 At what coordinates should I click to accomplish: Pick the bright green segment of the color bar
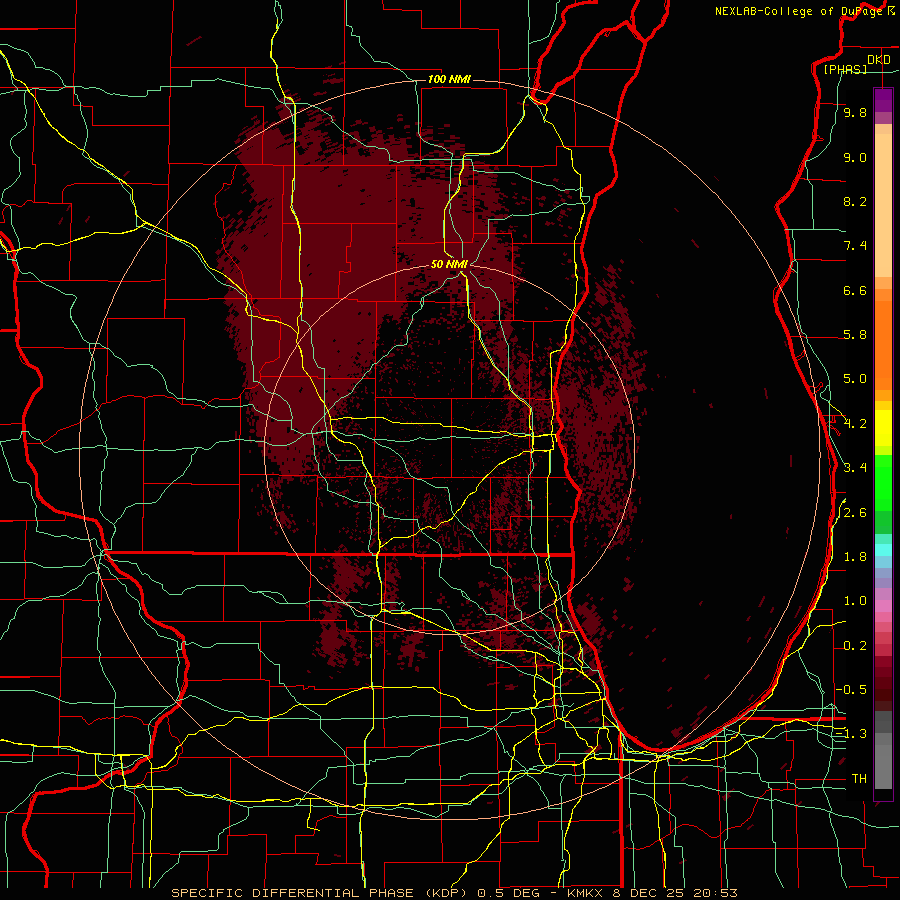[883, 482]
